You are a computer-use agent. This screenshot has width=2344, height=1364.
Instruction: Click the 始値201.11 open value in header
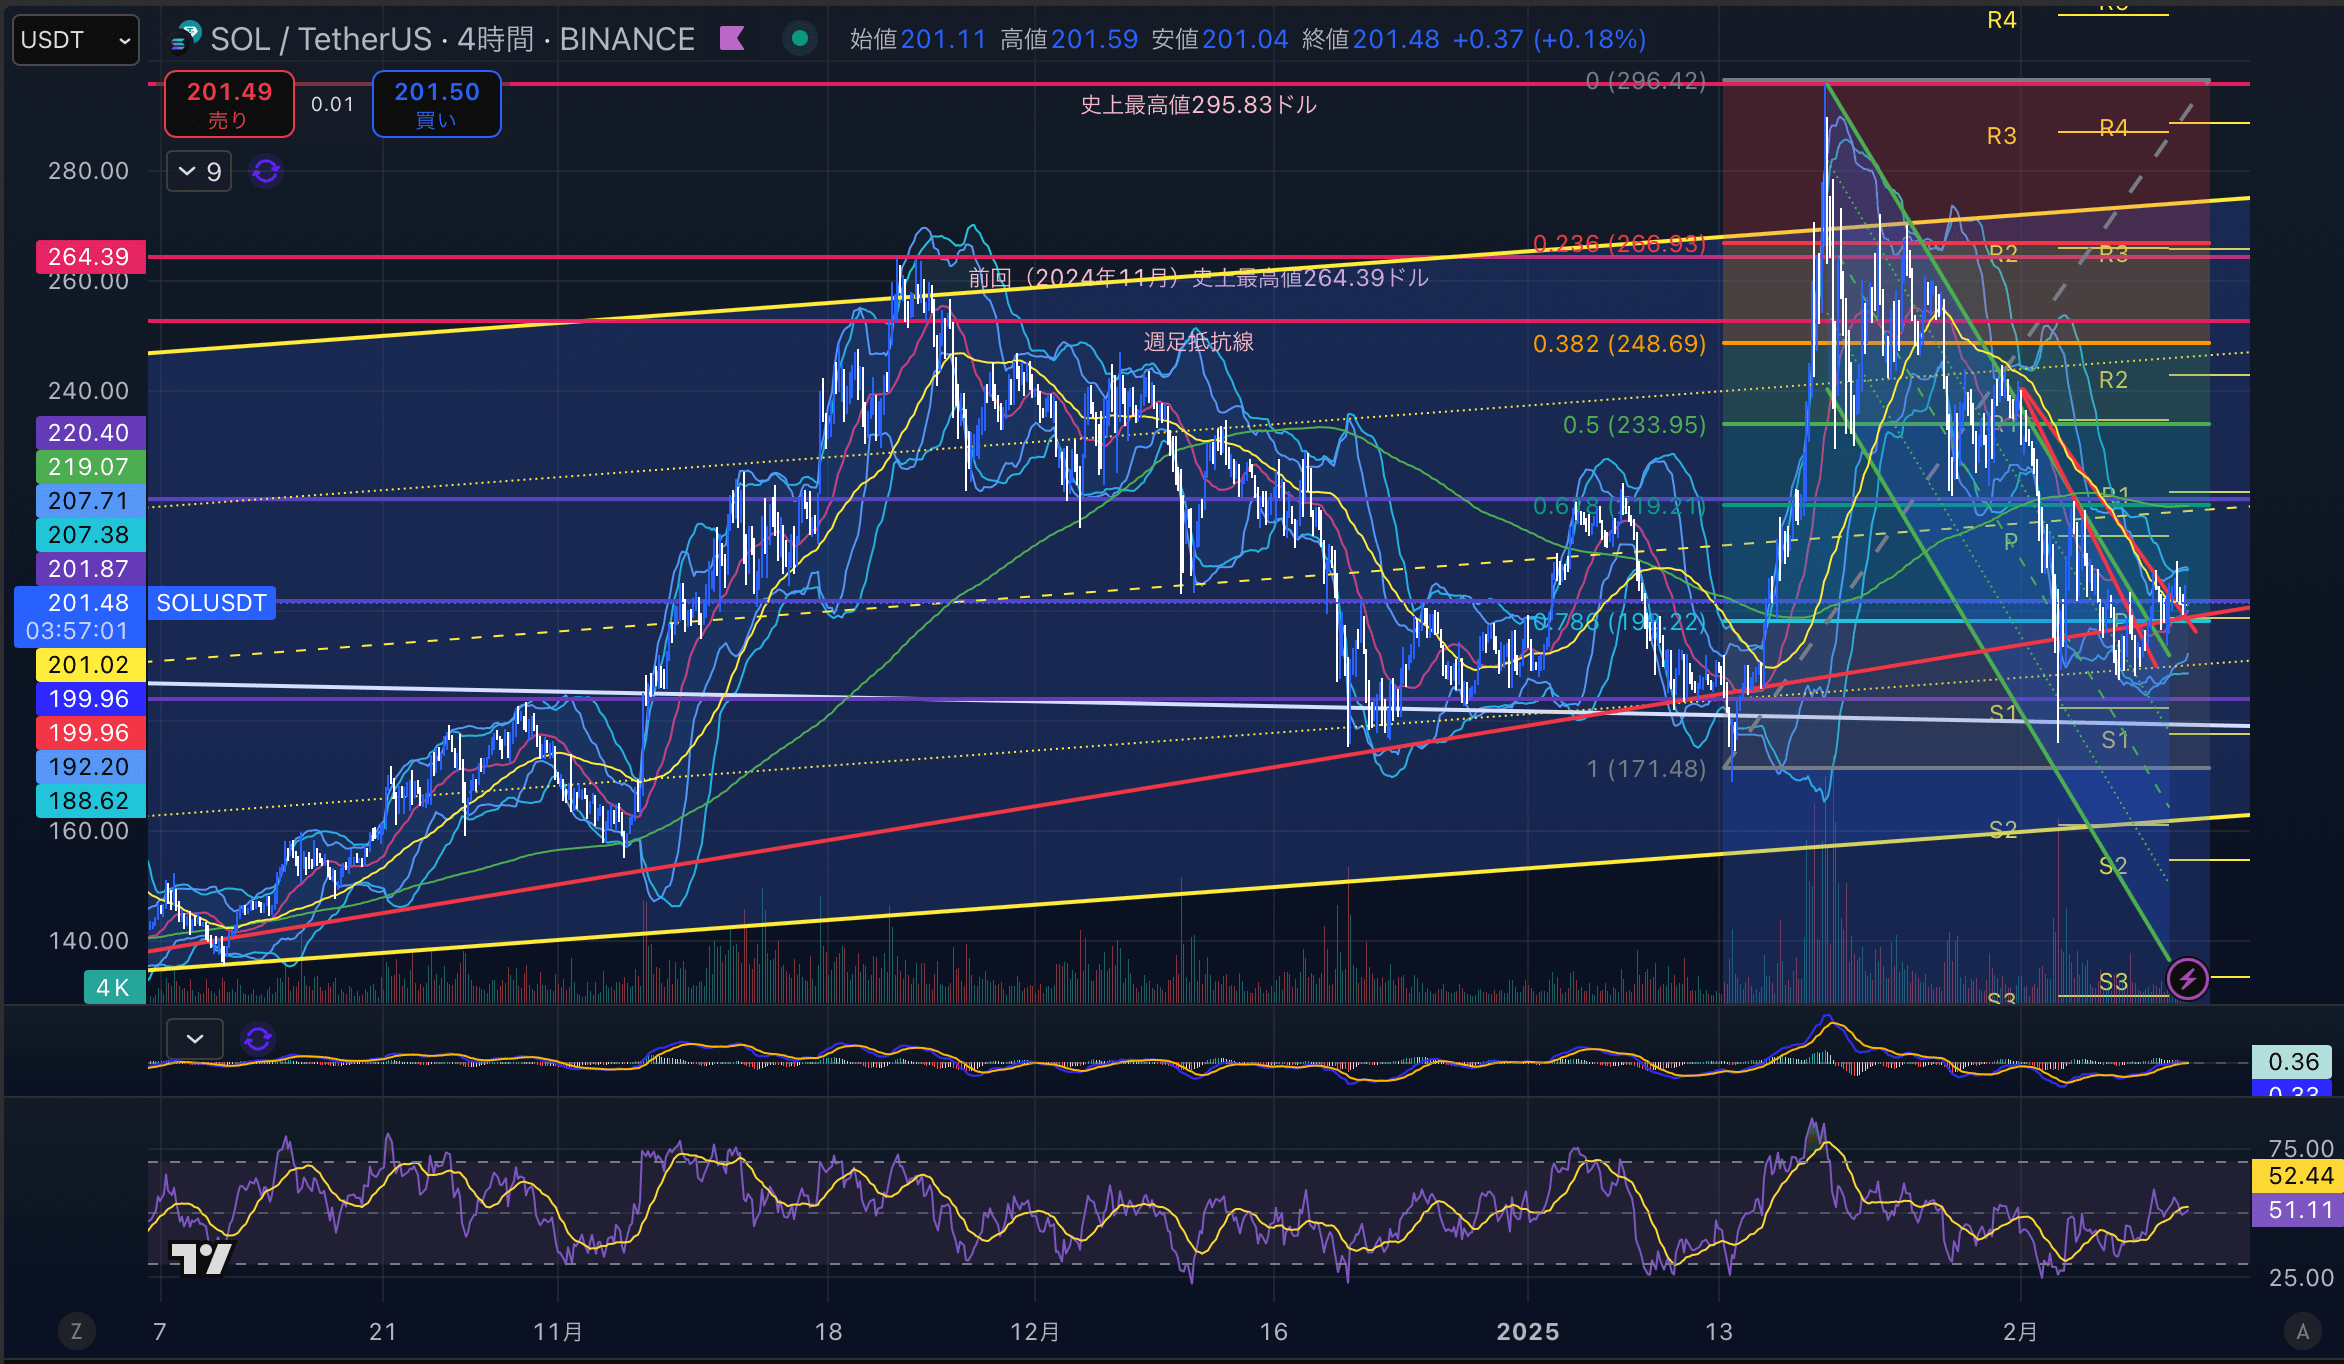[x=918, y=39]
